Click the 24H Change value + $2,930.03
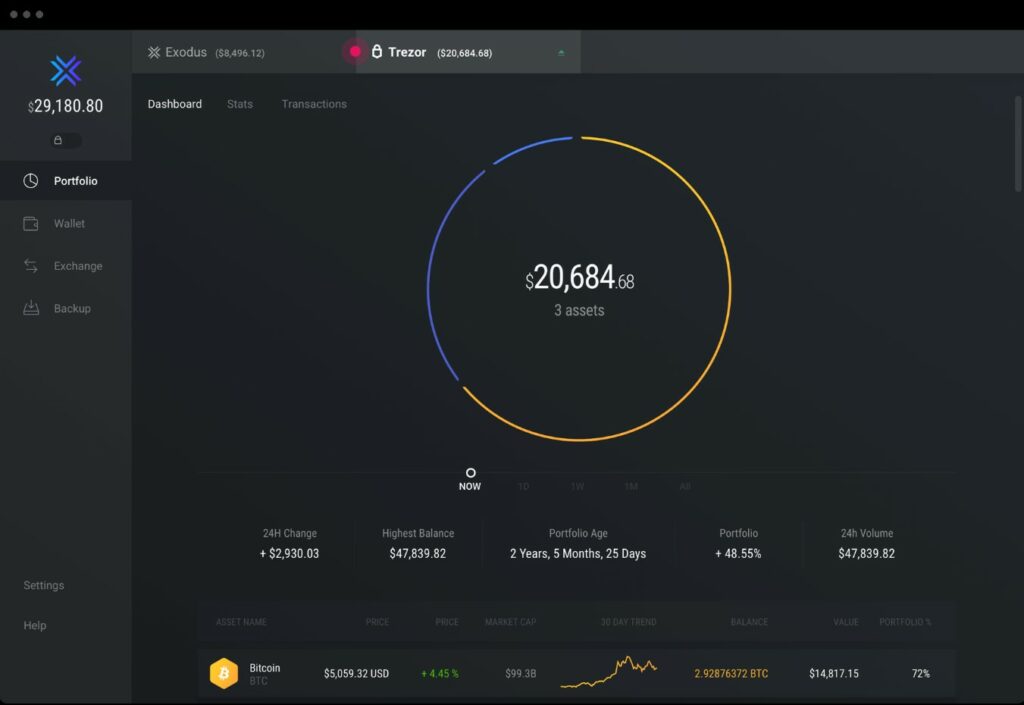Screen dimensions: 1024x705 [289, 554]
